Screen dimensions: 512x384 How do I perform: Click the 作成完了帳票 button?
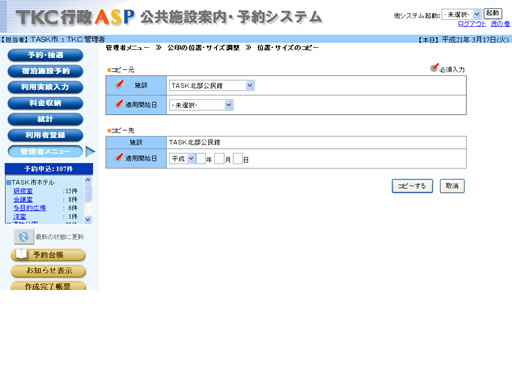click(48, 286)
